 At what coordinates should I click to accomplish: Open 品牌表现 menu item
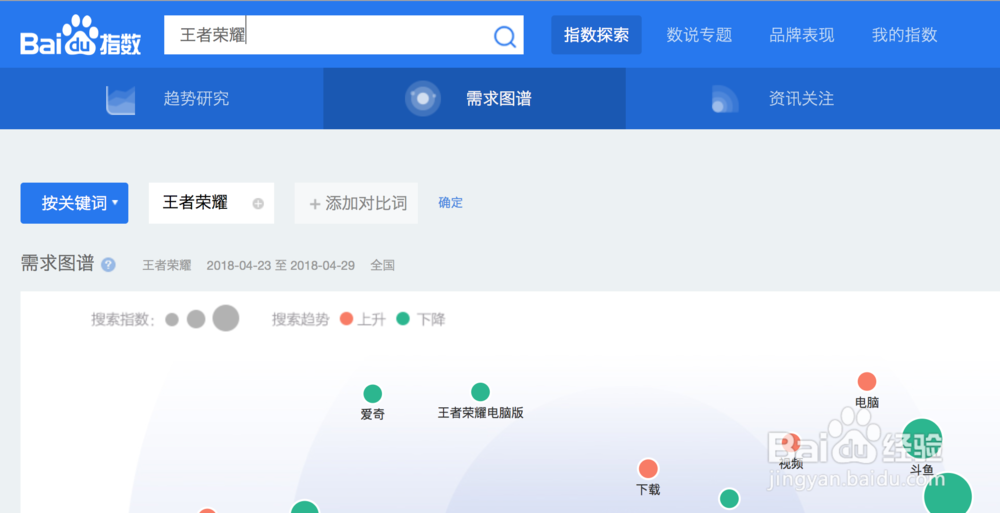[802, 35]
